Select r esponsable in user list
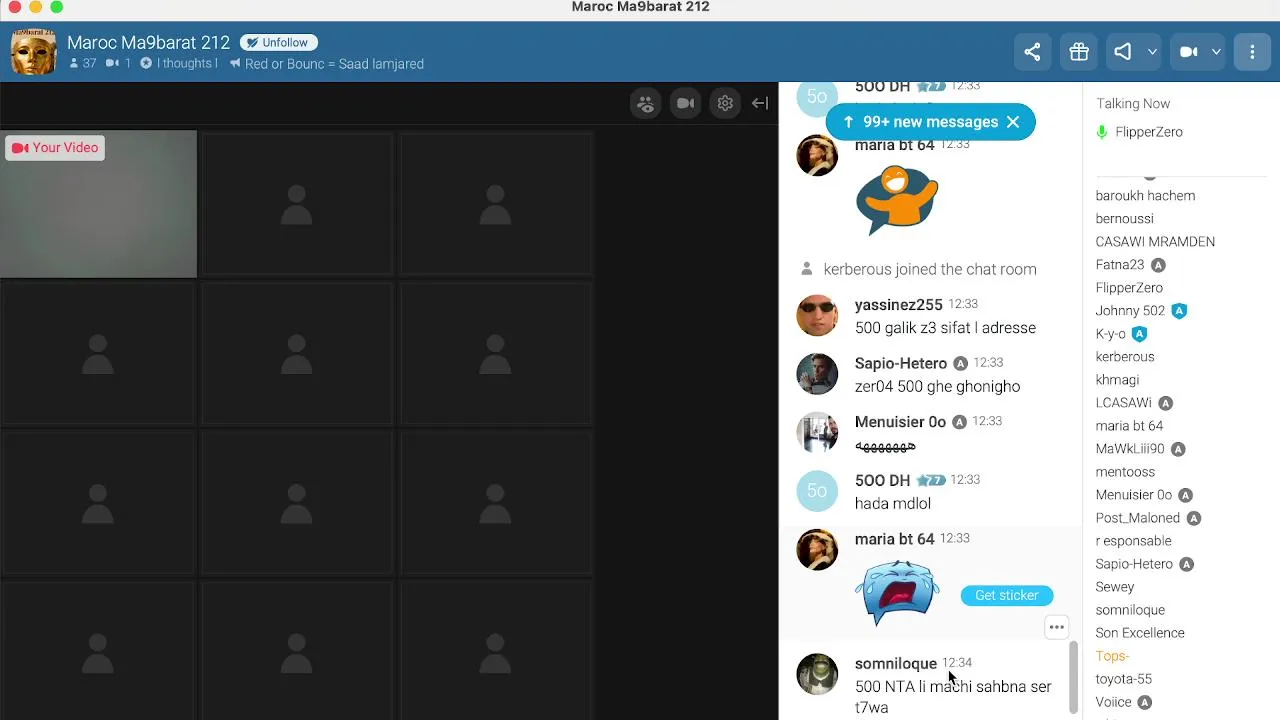This screenshot has height=720, width=1280. (1133, 541)
